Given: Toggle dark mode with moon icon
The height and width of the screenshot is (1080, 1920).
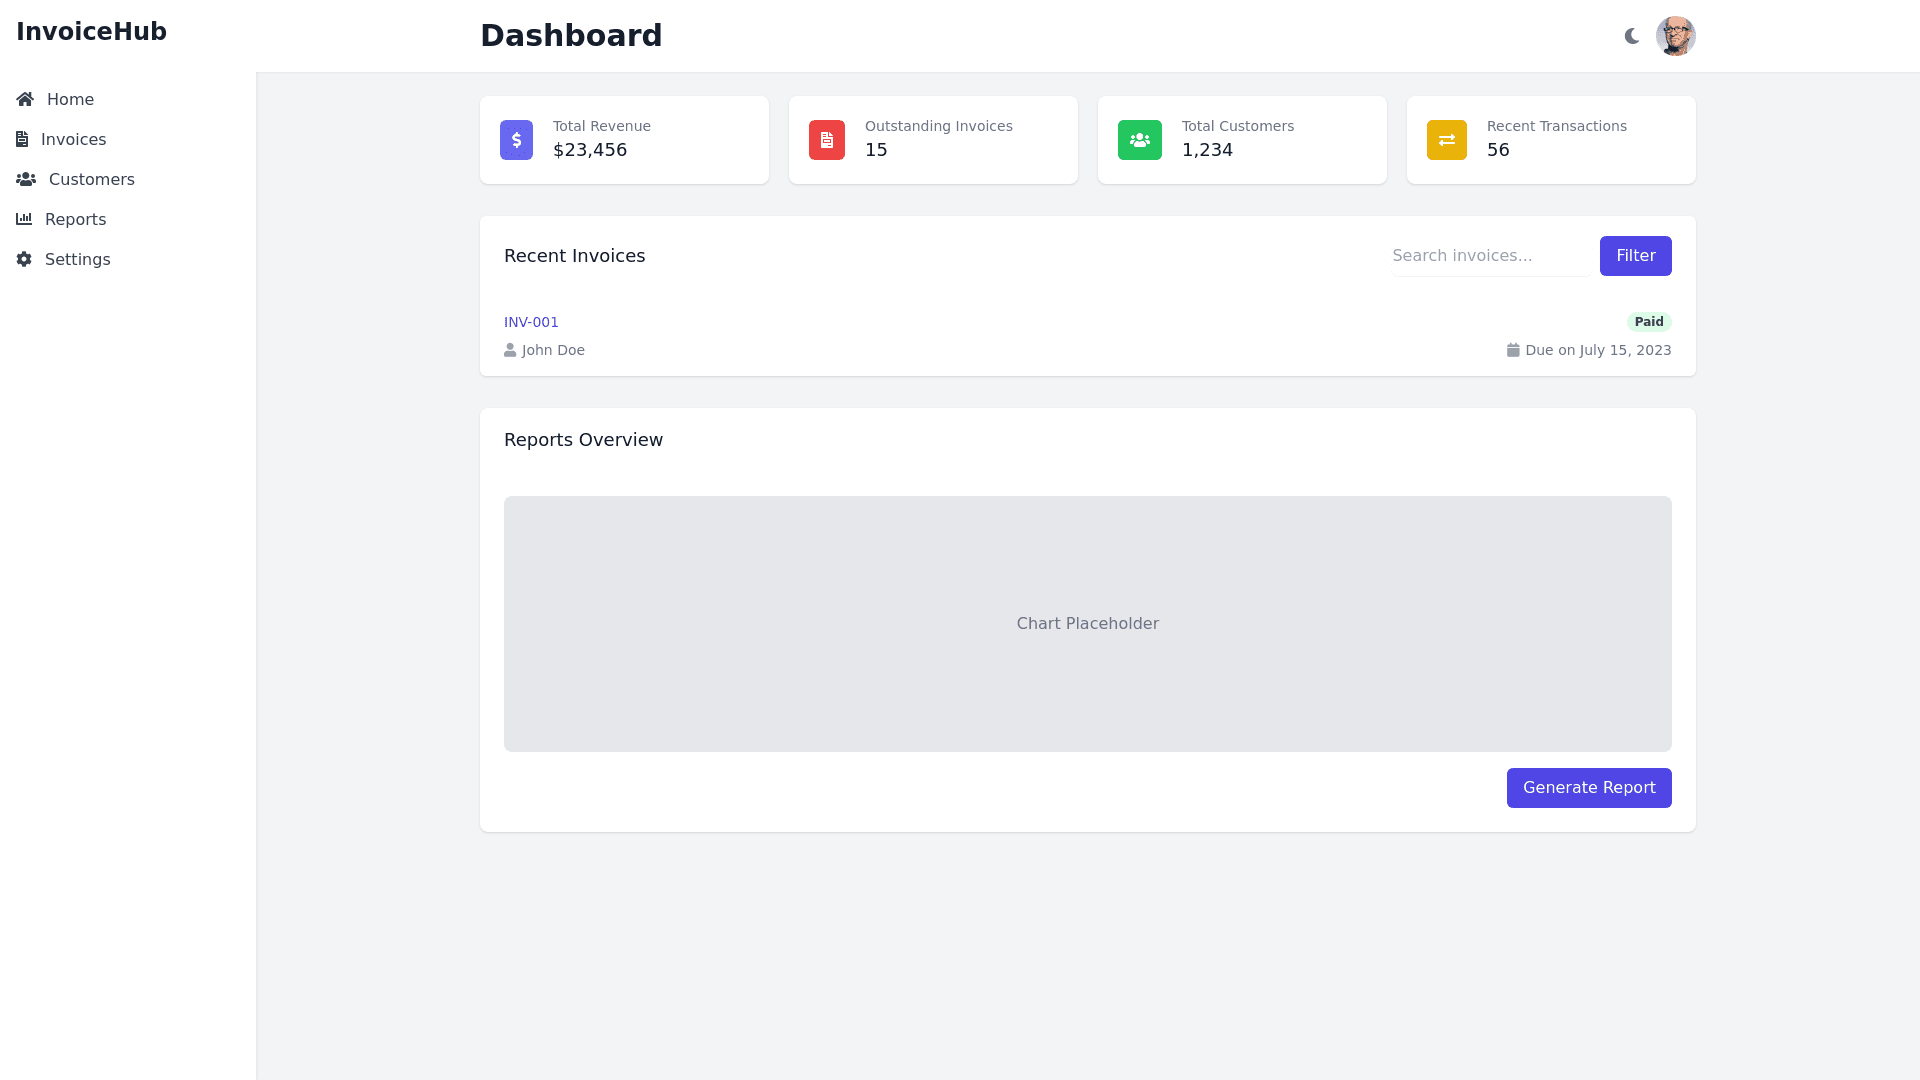Looking at the screenshot, I should [1632, 36].
